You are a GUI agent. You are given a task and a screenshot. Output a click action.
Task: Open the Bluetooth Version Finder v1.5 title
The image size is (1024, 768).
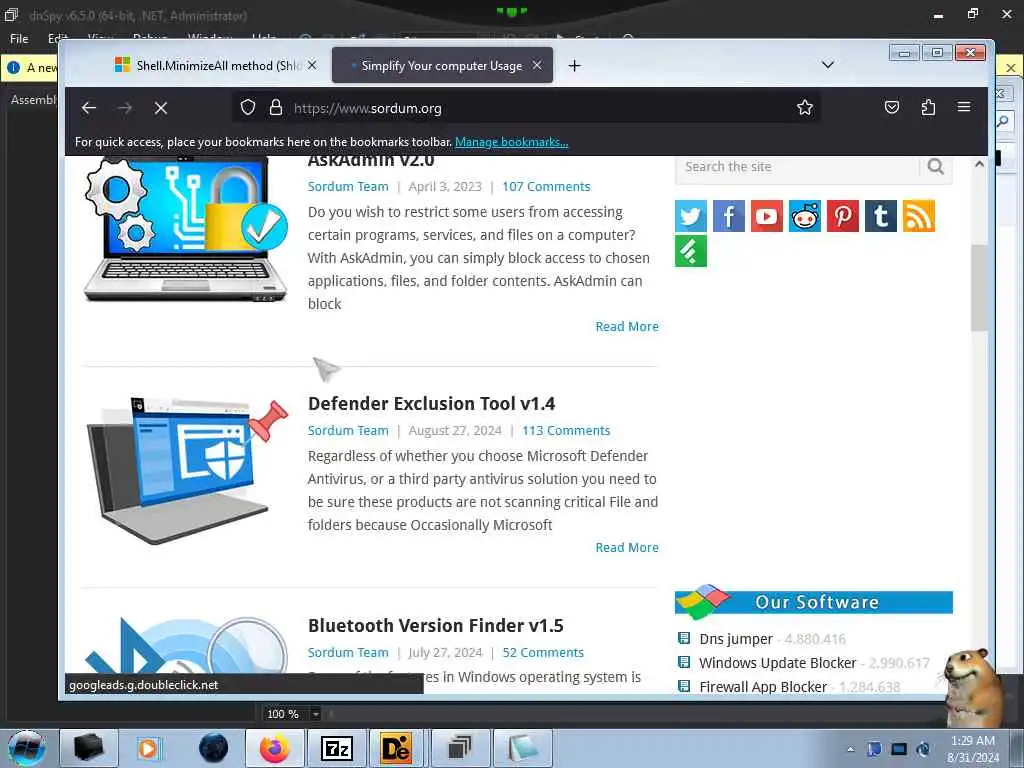[436, 626]
